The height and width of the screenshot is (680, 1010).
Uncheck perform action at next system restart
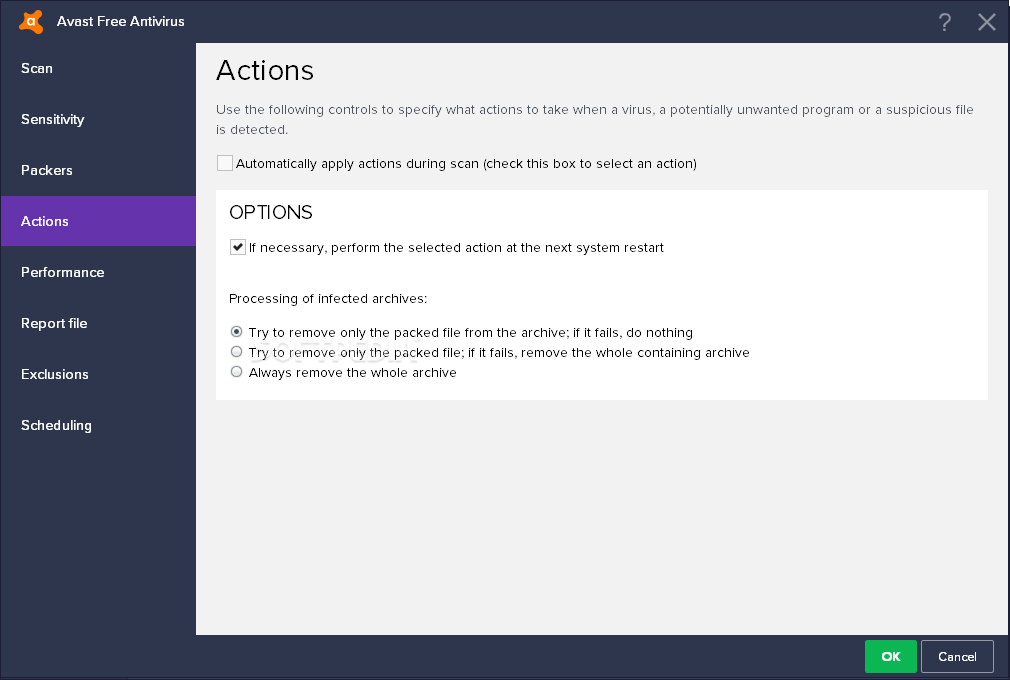point(238,247)
